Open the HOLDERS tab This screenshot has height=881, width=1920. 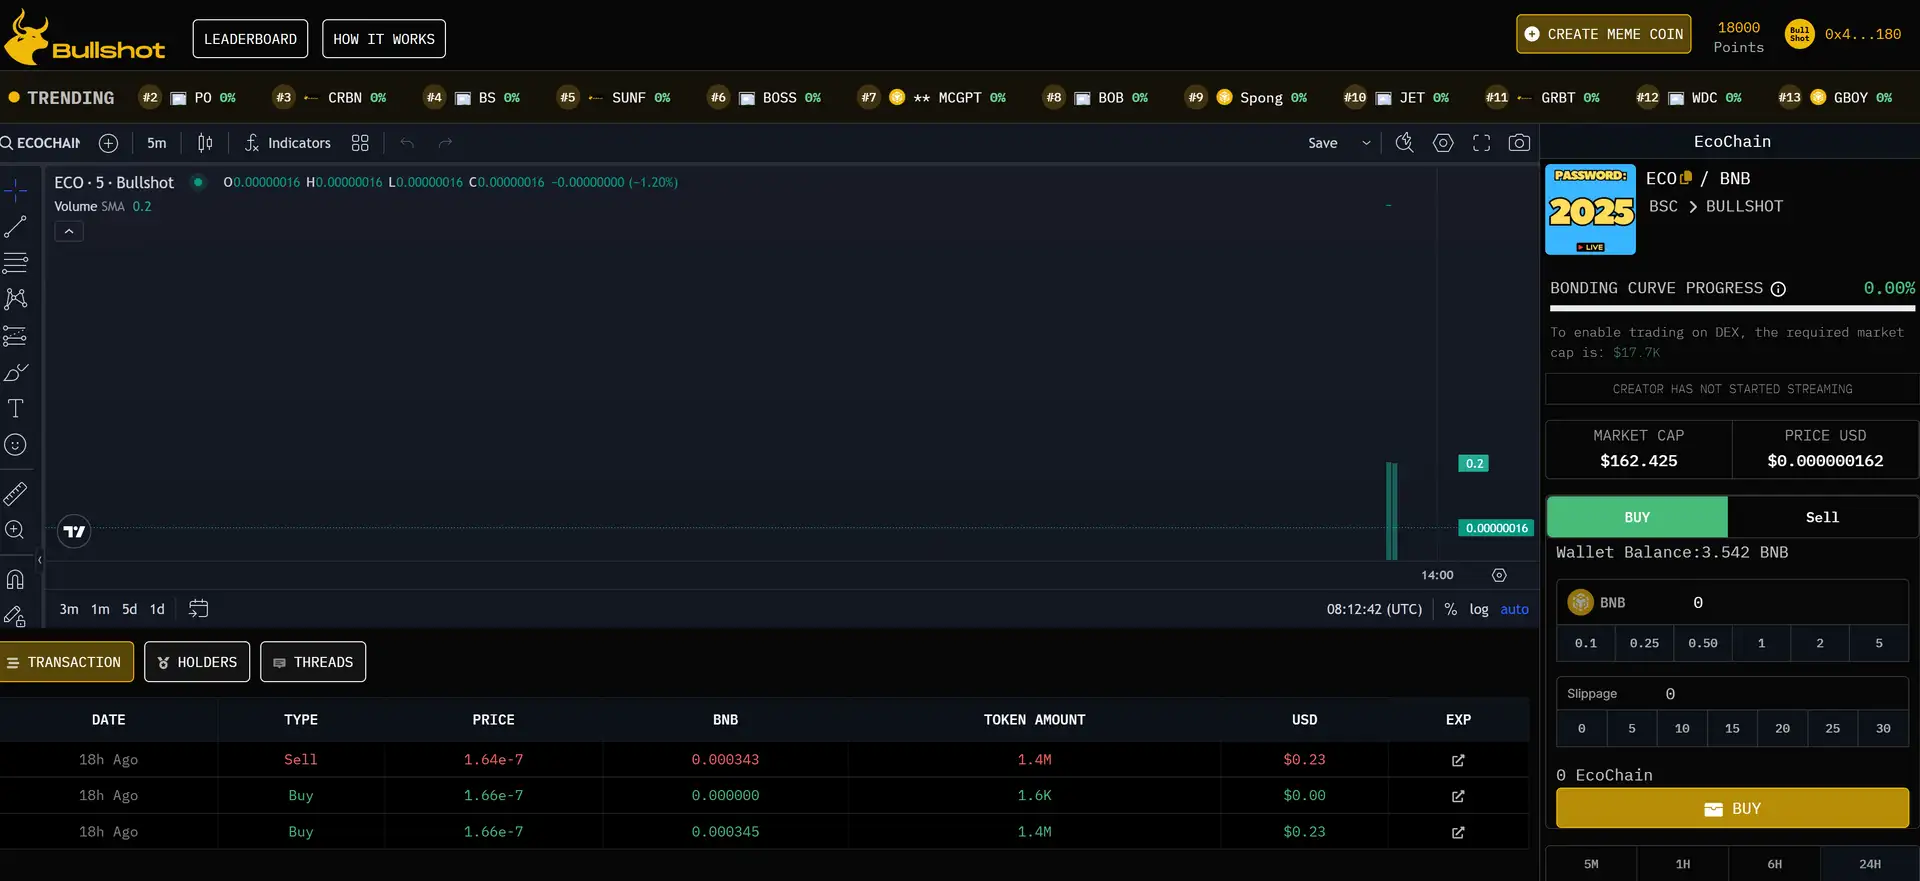click(197, 662)
